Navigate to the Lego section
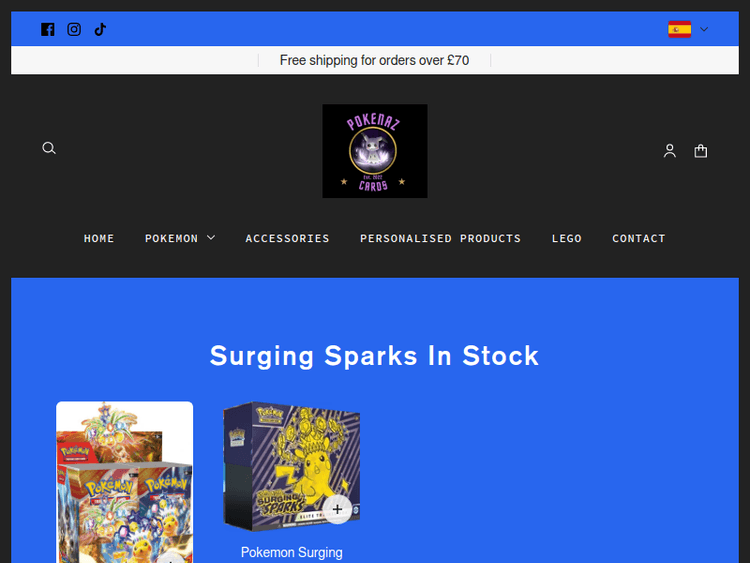 tap(567, 238)
